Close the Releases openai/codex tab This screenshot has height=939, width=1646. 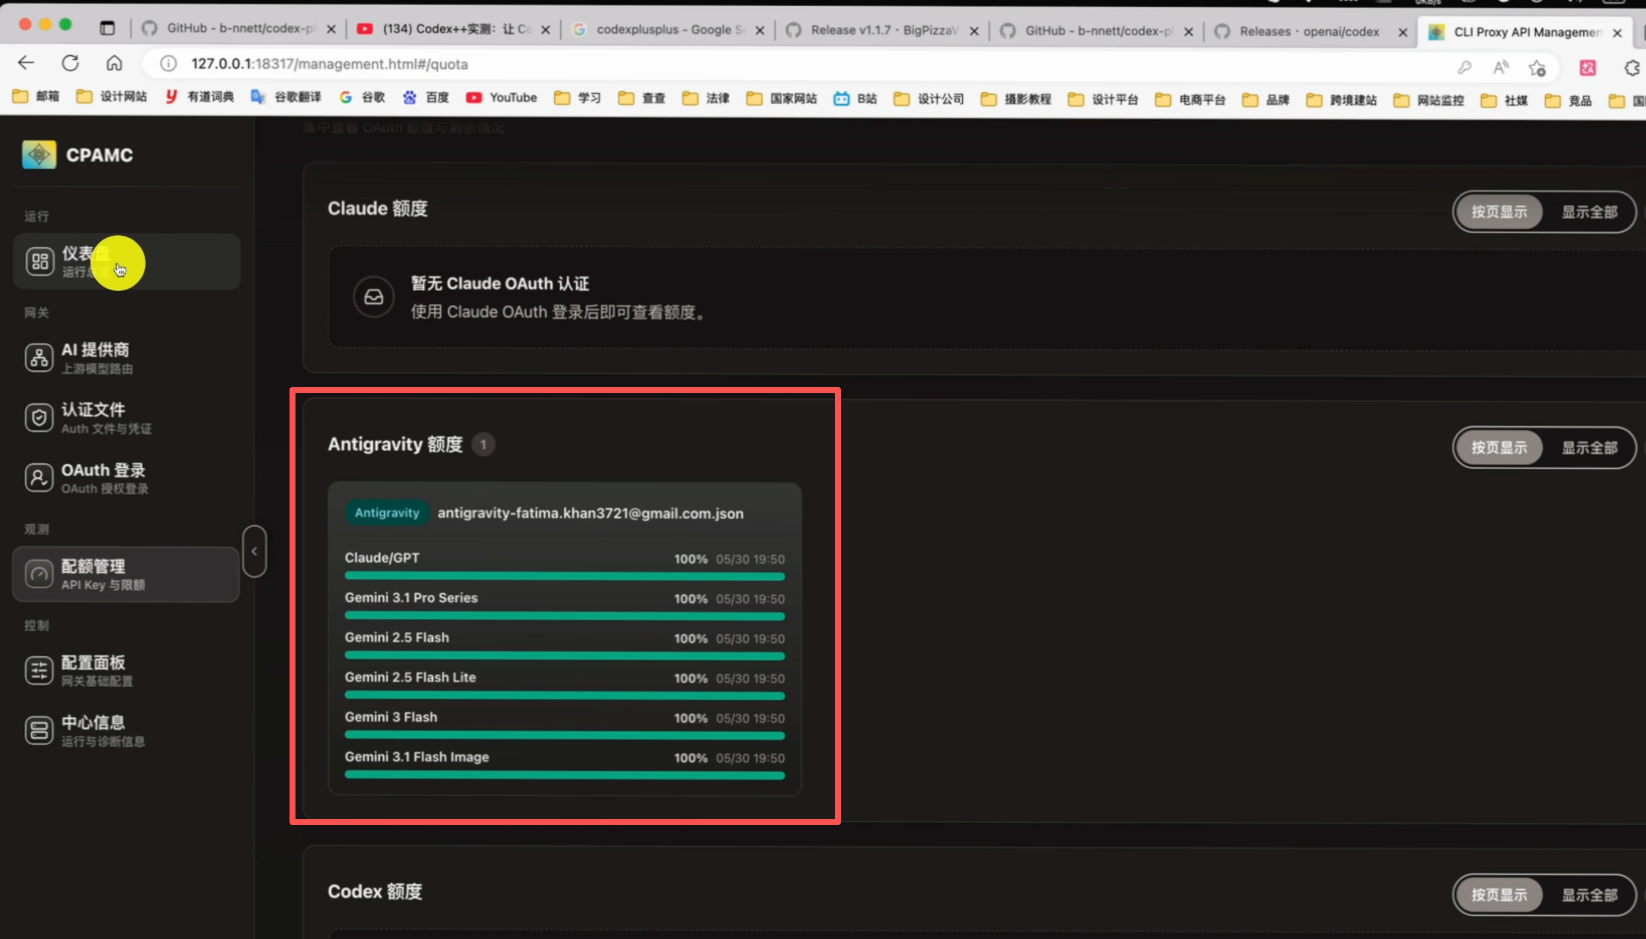1402,32
